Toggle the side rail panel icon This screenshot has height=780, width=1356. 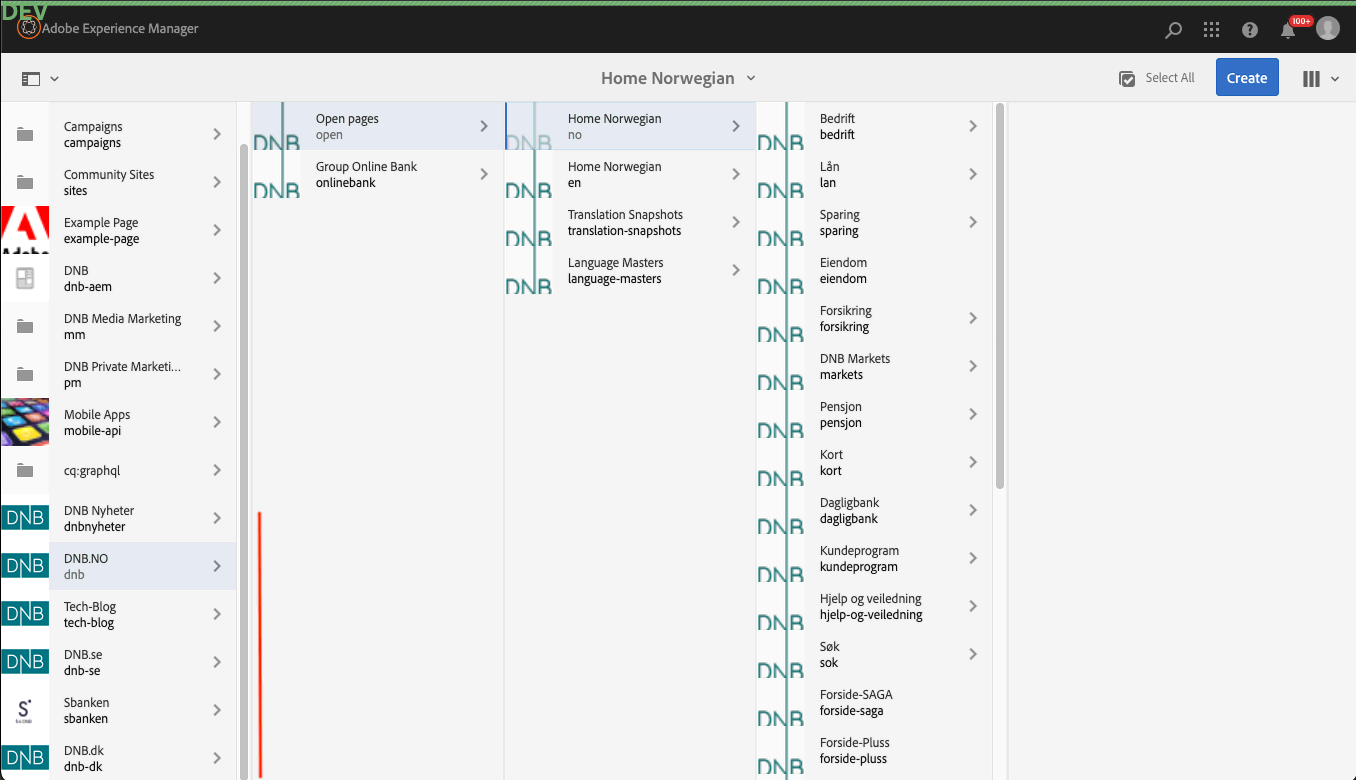[x=31, y=79]
